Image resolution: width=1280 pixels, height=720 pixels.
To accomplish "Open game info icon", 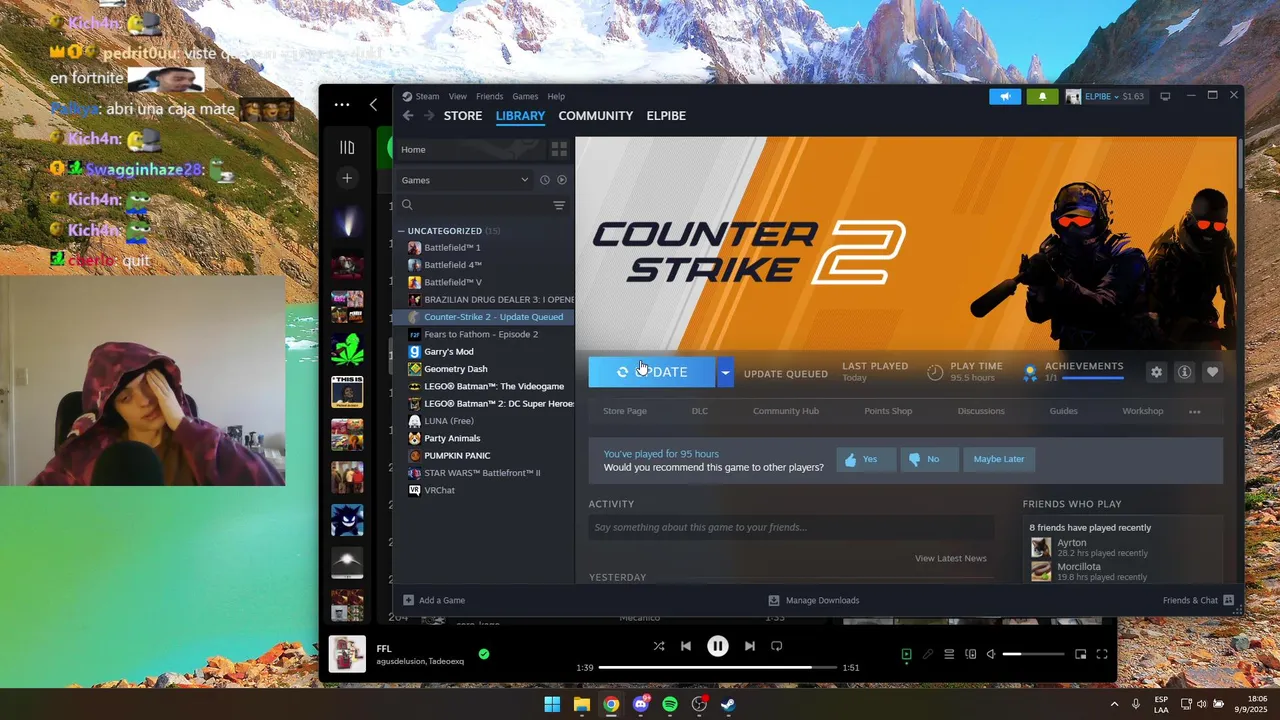I will [1185, 372].
